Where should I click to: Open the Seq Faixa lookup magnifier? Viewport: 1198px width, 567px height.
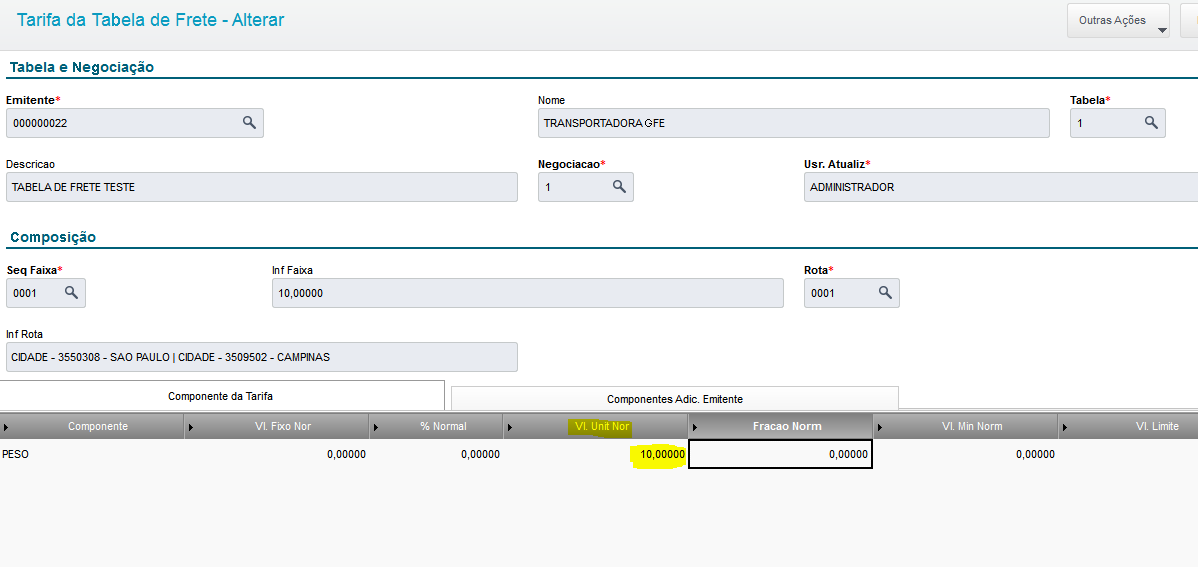tap(71, 293)
